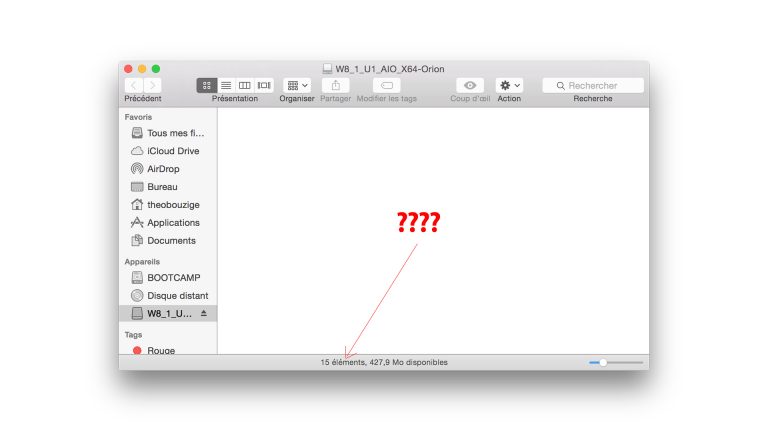Viewport: 768px width, 432px height.
Task: Switch to list view
Action: pos(226,85)
